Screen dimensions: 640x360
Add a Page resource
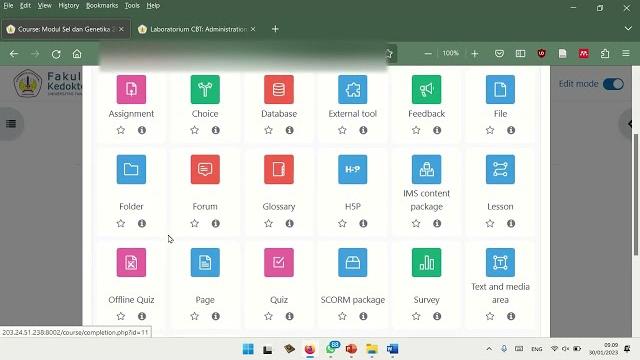(x=205, y=262)
